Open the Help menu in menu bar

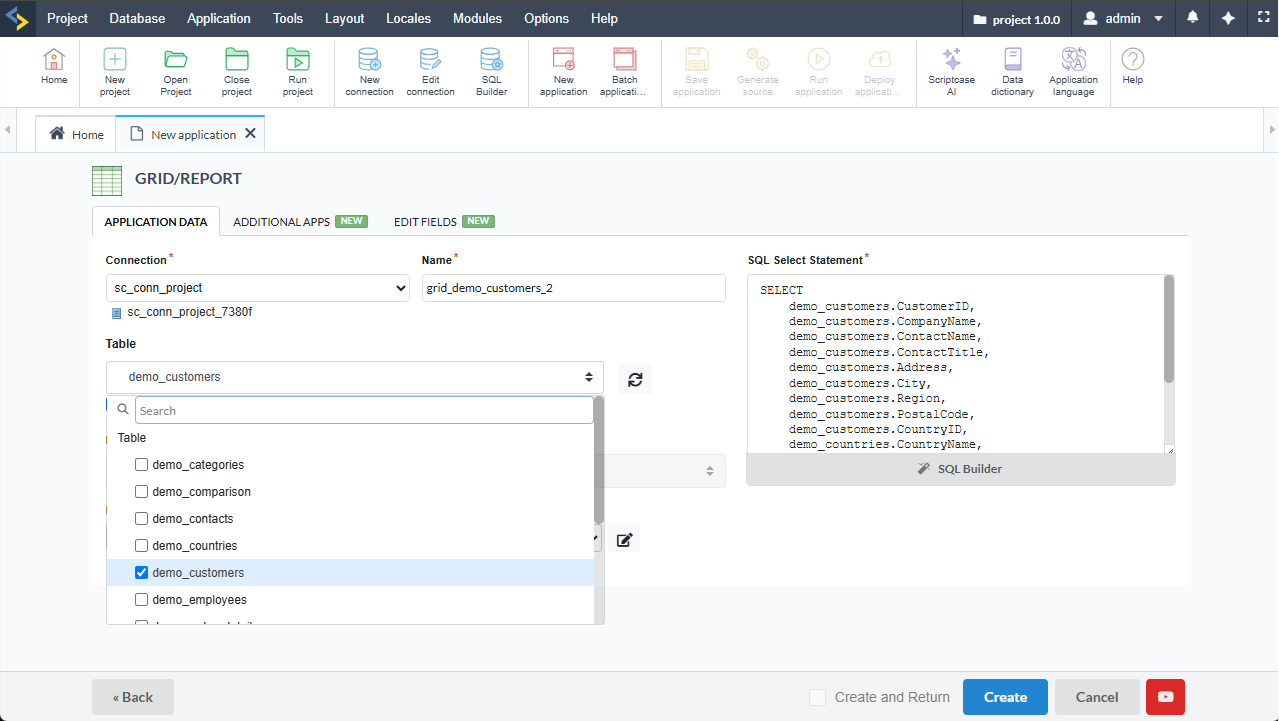pos(604,18)
